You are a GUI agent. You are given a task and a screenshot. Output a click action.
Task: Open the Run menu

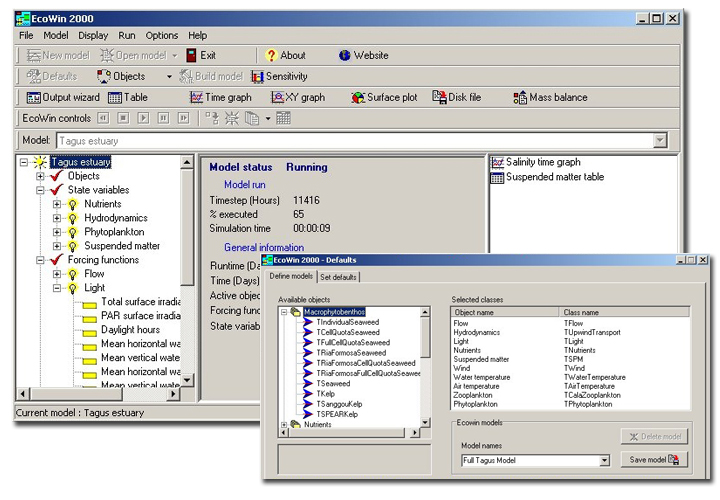[x=127, y=35]
